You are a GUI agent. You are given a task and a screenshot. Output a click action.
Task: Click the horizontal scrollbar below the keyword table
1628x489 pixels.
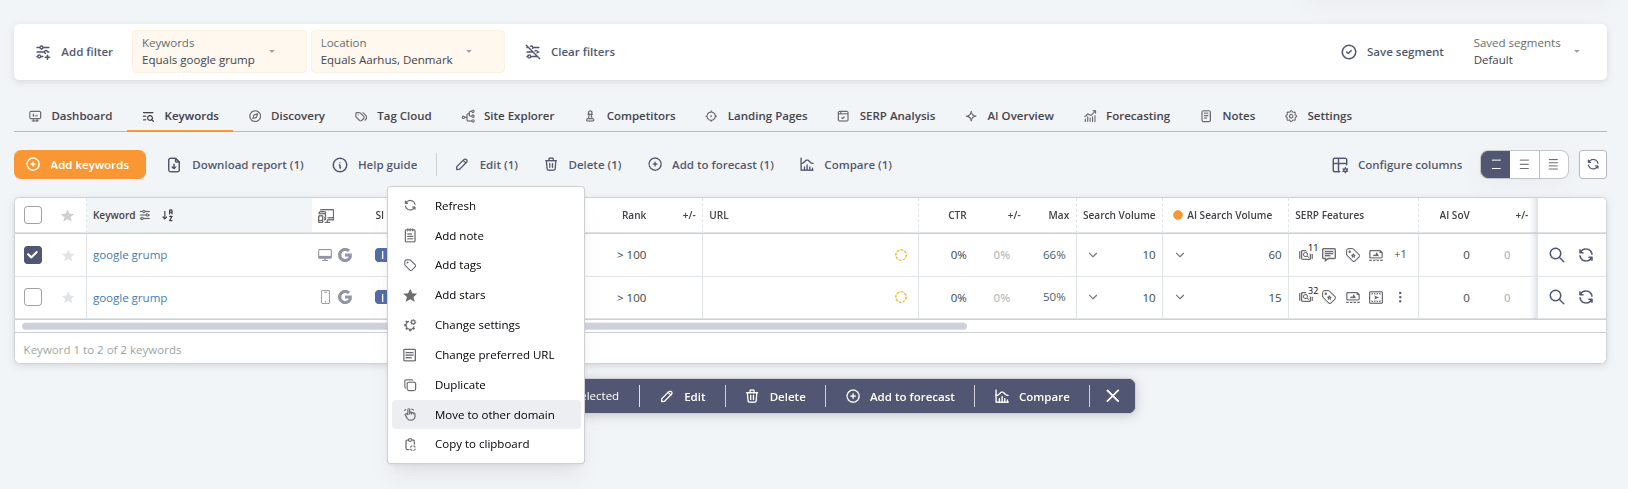point(494,326)
